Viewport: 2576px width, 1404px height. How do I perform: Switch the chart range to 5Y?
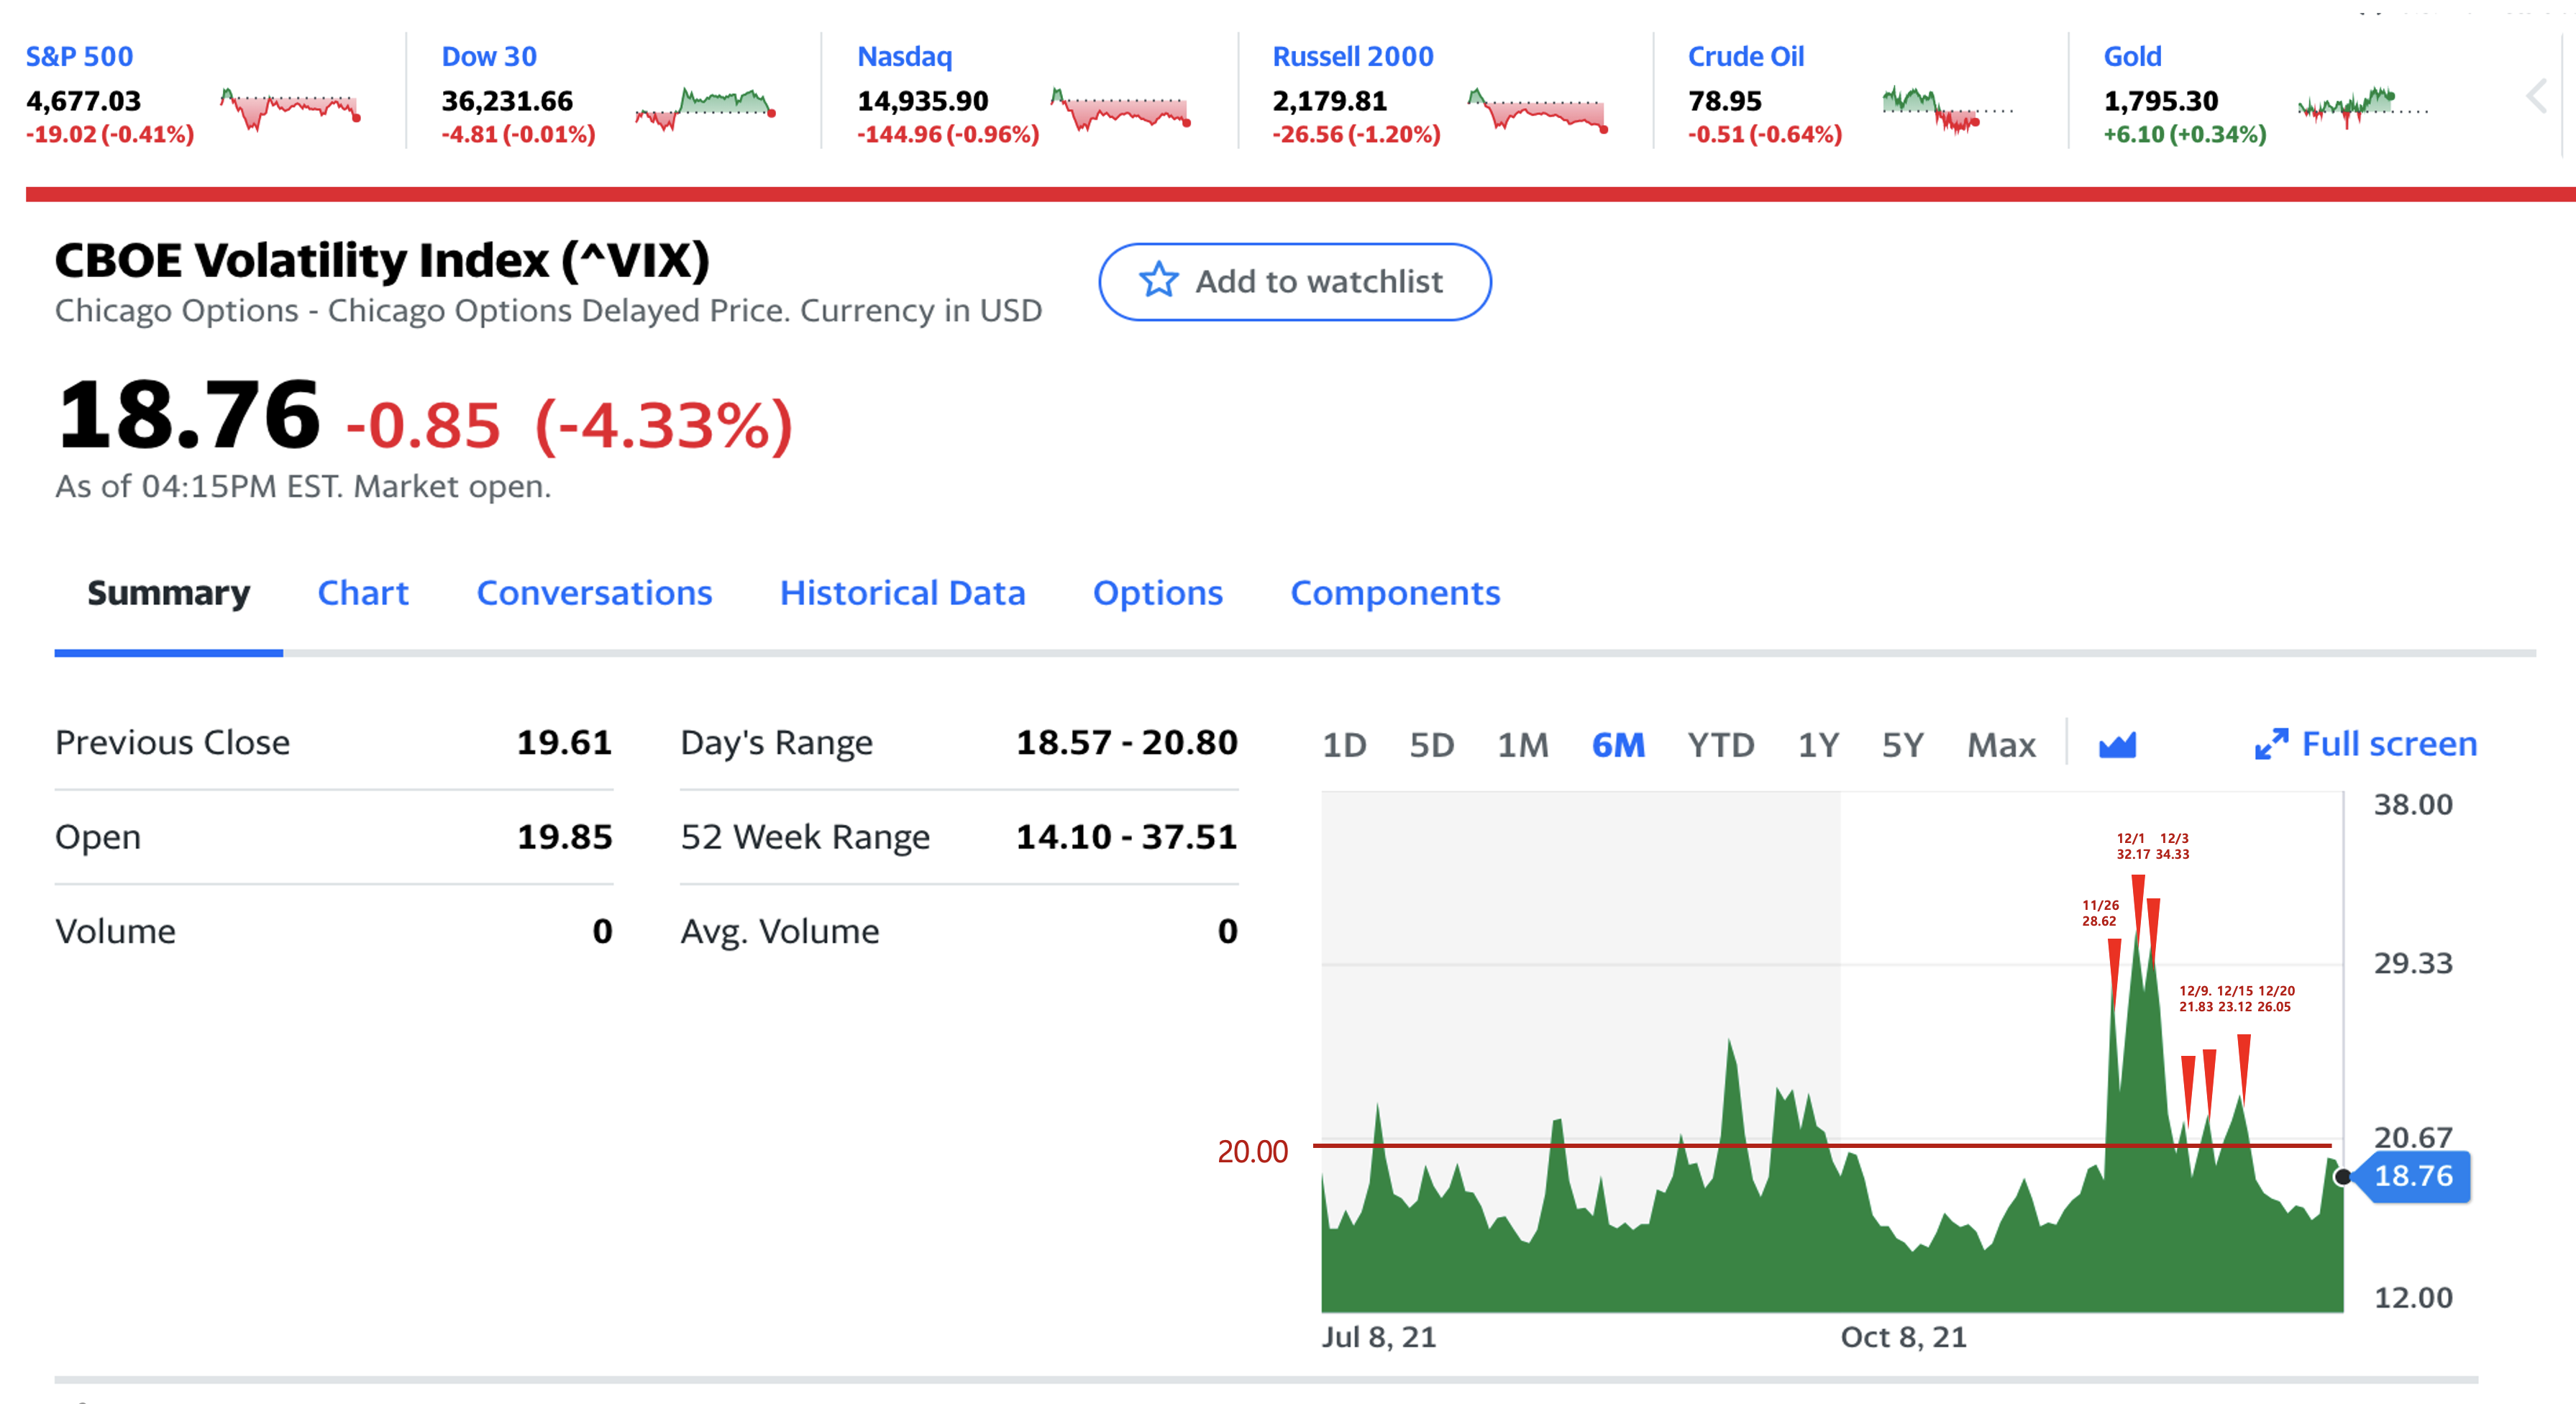click(1902, 745)
